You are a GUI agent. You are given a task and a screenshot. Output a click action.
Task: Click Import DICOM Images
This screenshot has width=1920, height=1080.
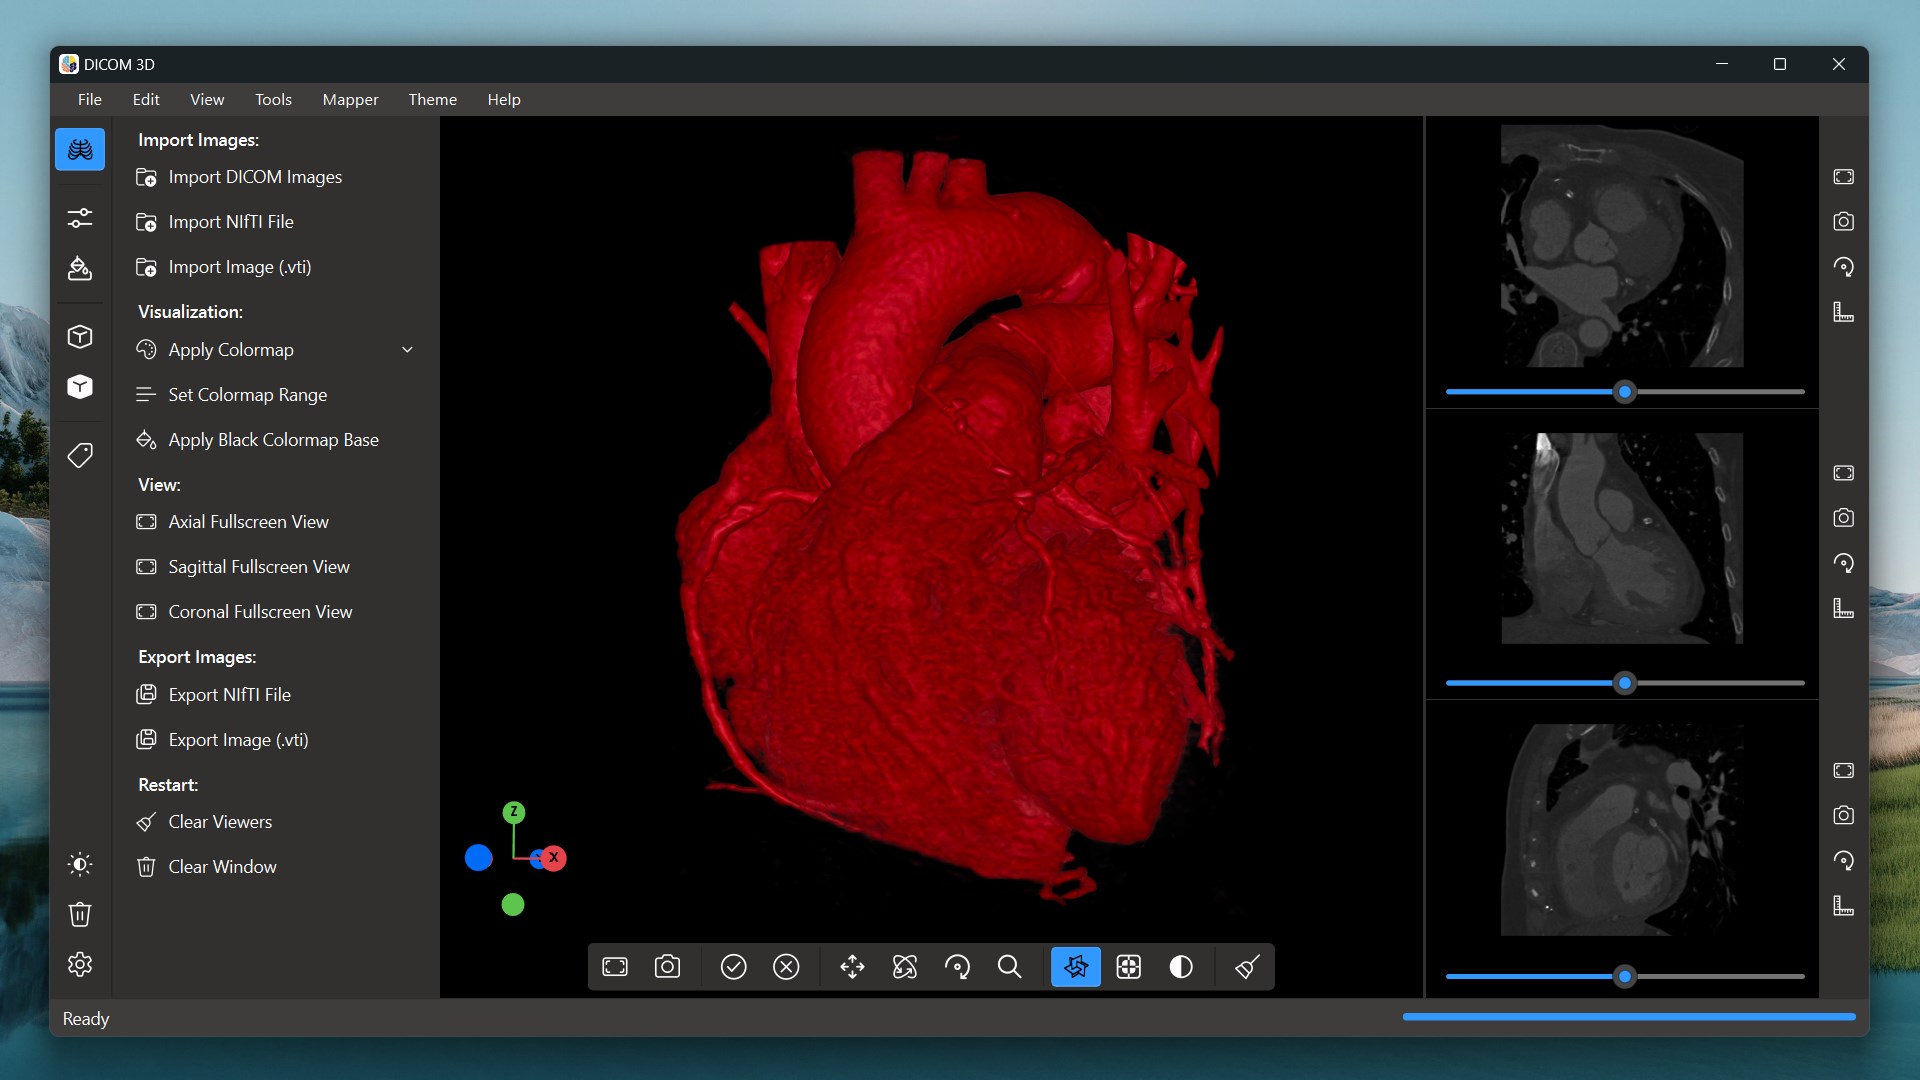tap(255, 177)
